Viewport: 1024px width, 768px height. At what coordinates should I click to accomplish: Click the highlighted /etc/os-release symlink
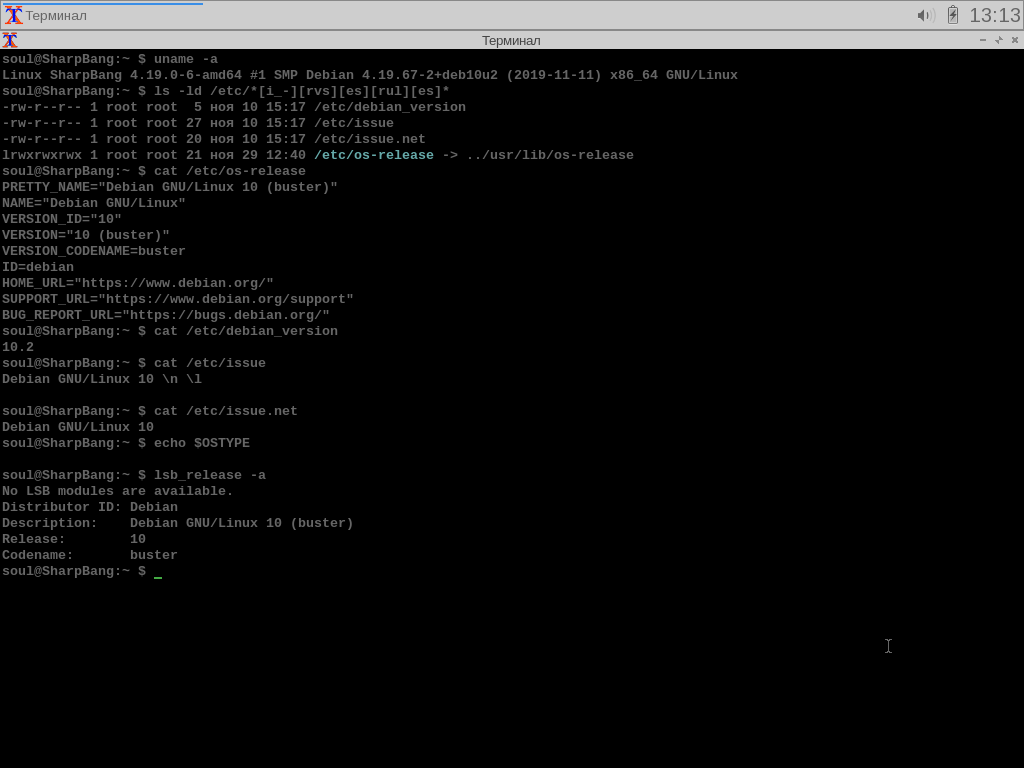(x=374, y=155)
